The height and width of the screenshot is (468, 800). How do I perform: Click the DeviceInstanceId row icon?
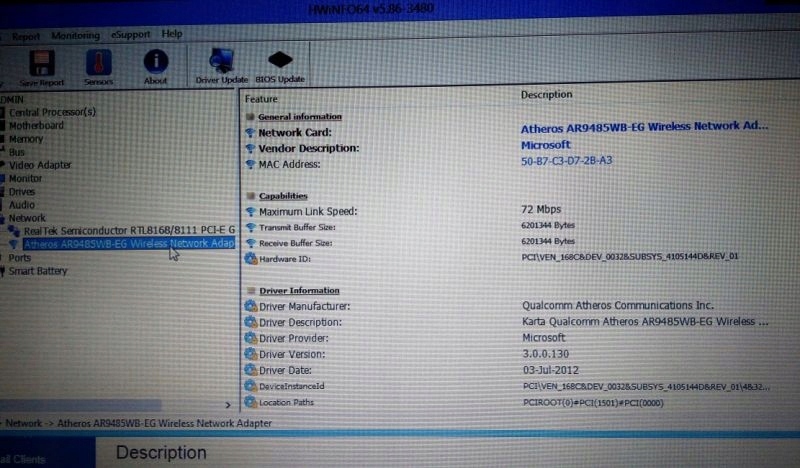pos(251,386)
